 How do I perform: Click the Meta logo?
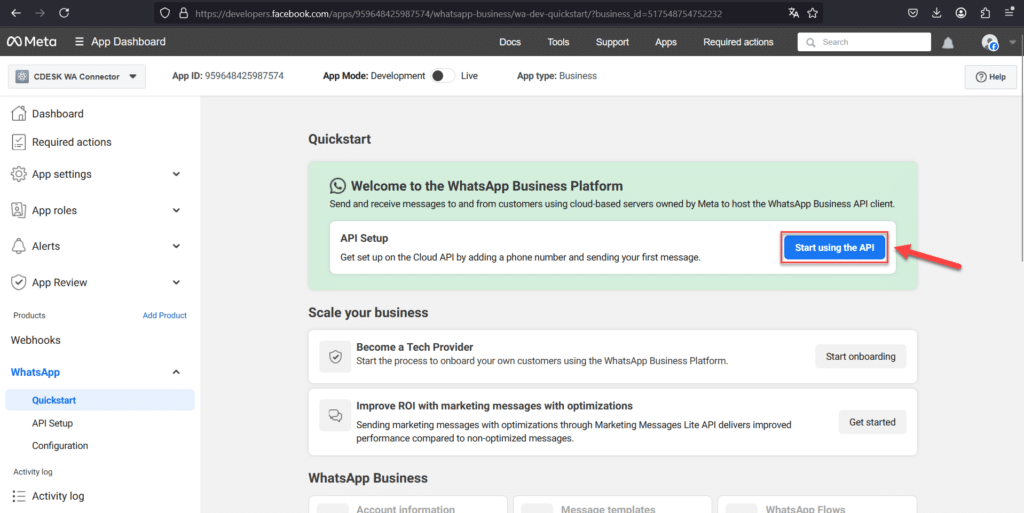31,42
